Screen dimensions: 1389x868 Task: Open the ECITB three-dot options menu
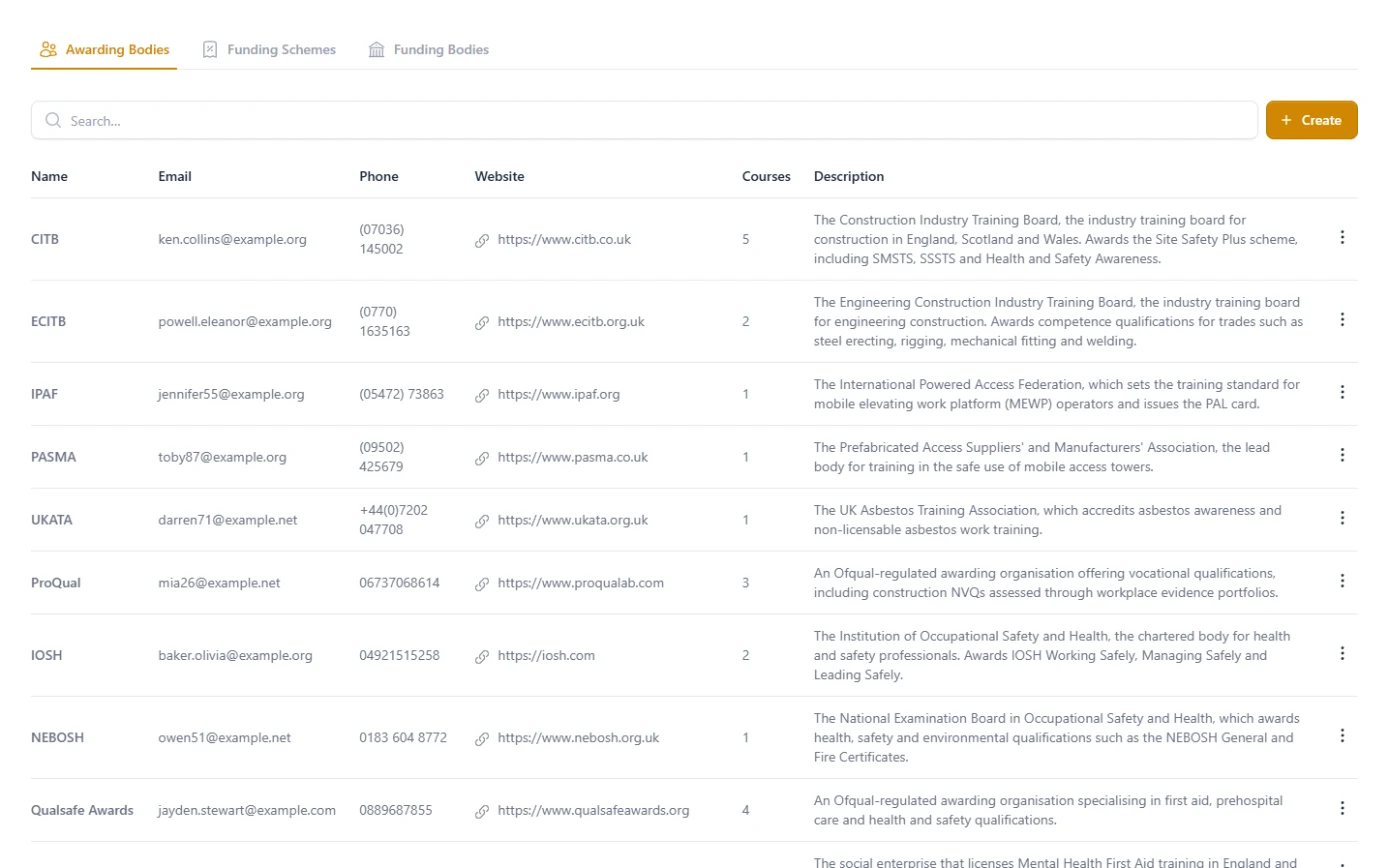click(1342, 320)
